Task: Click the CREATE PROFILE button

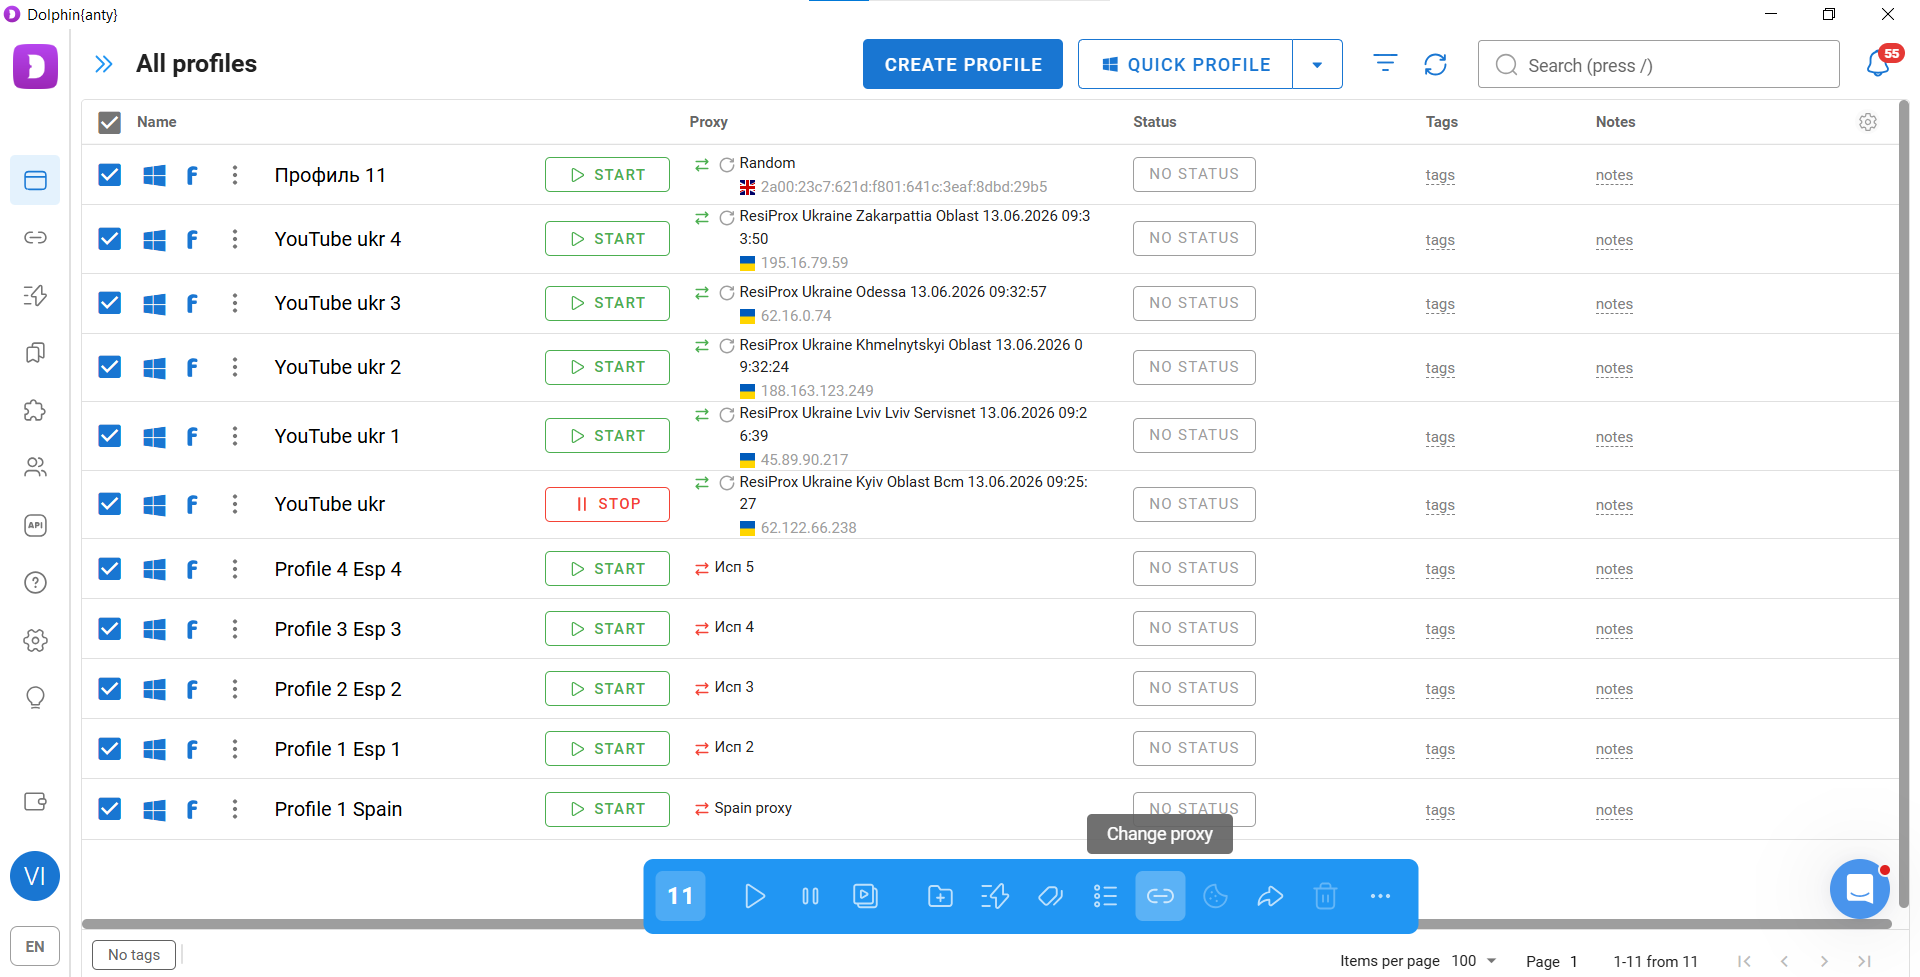Action: tap(963, 64)
